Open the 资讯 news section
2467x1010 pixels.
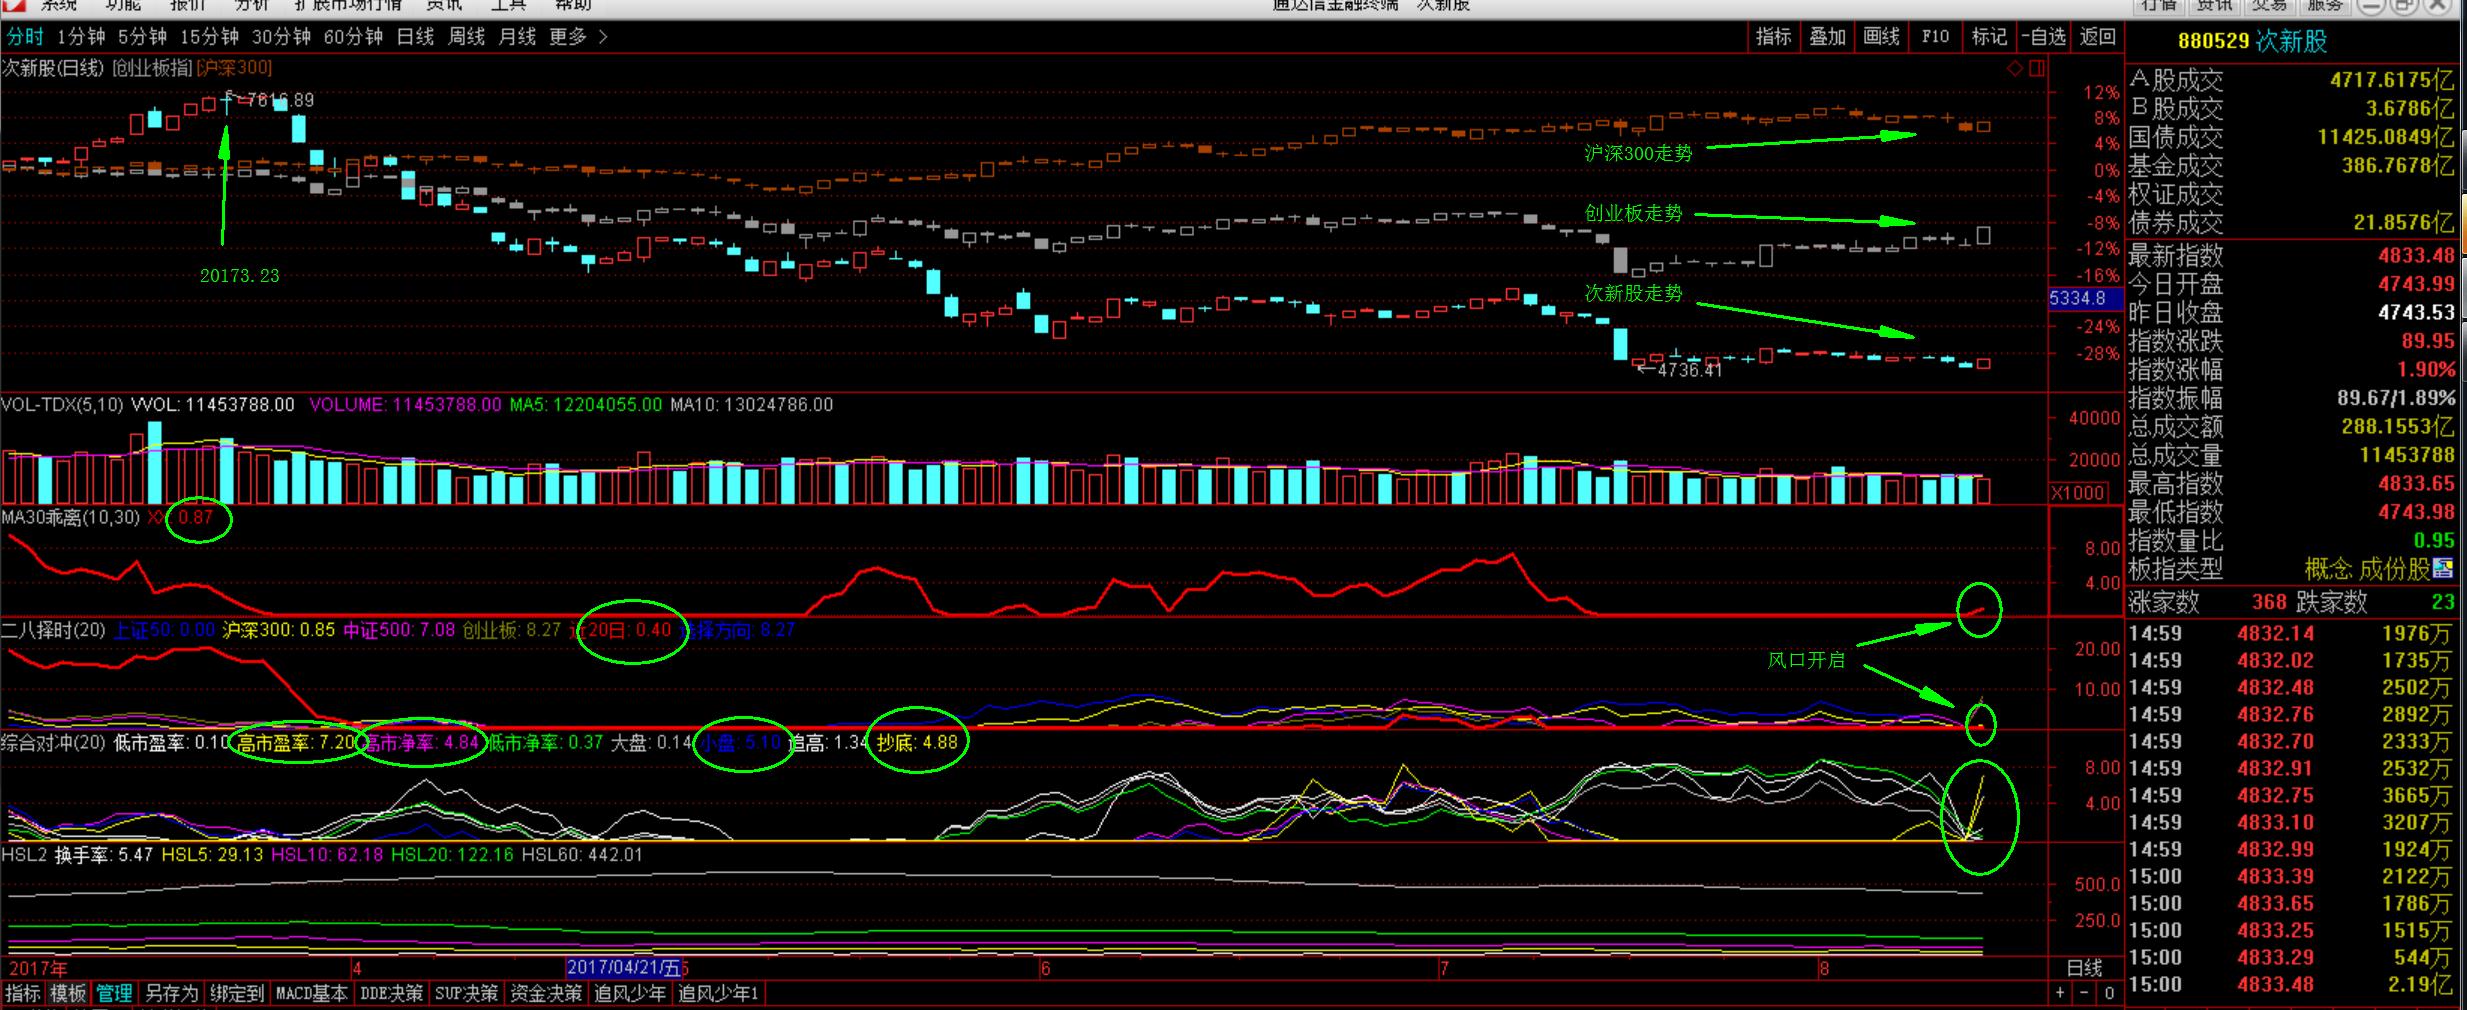[2214, 6]
